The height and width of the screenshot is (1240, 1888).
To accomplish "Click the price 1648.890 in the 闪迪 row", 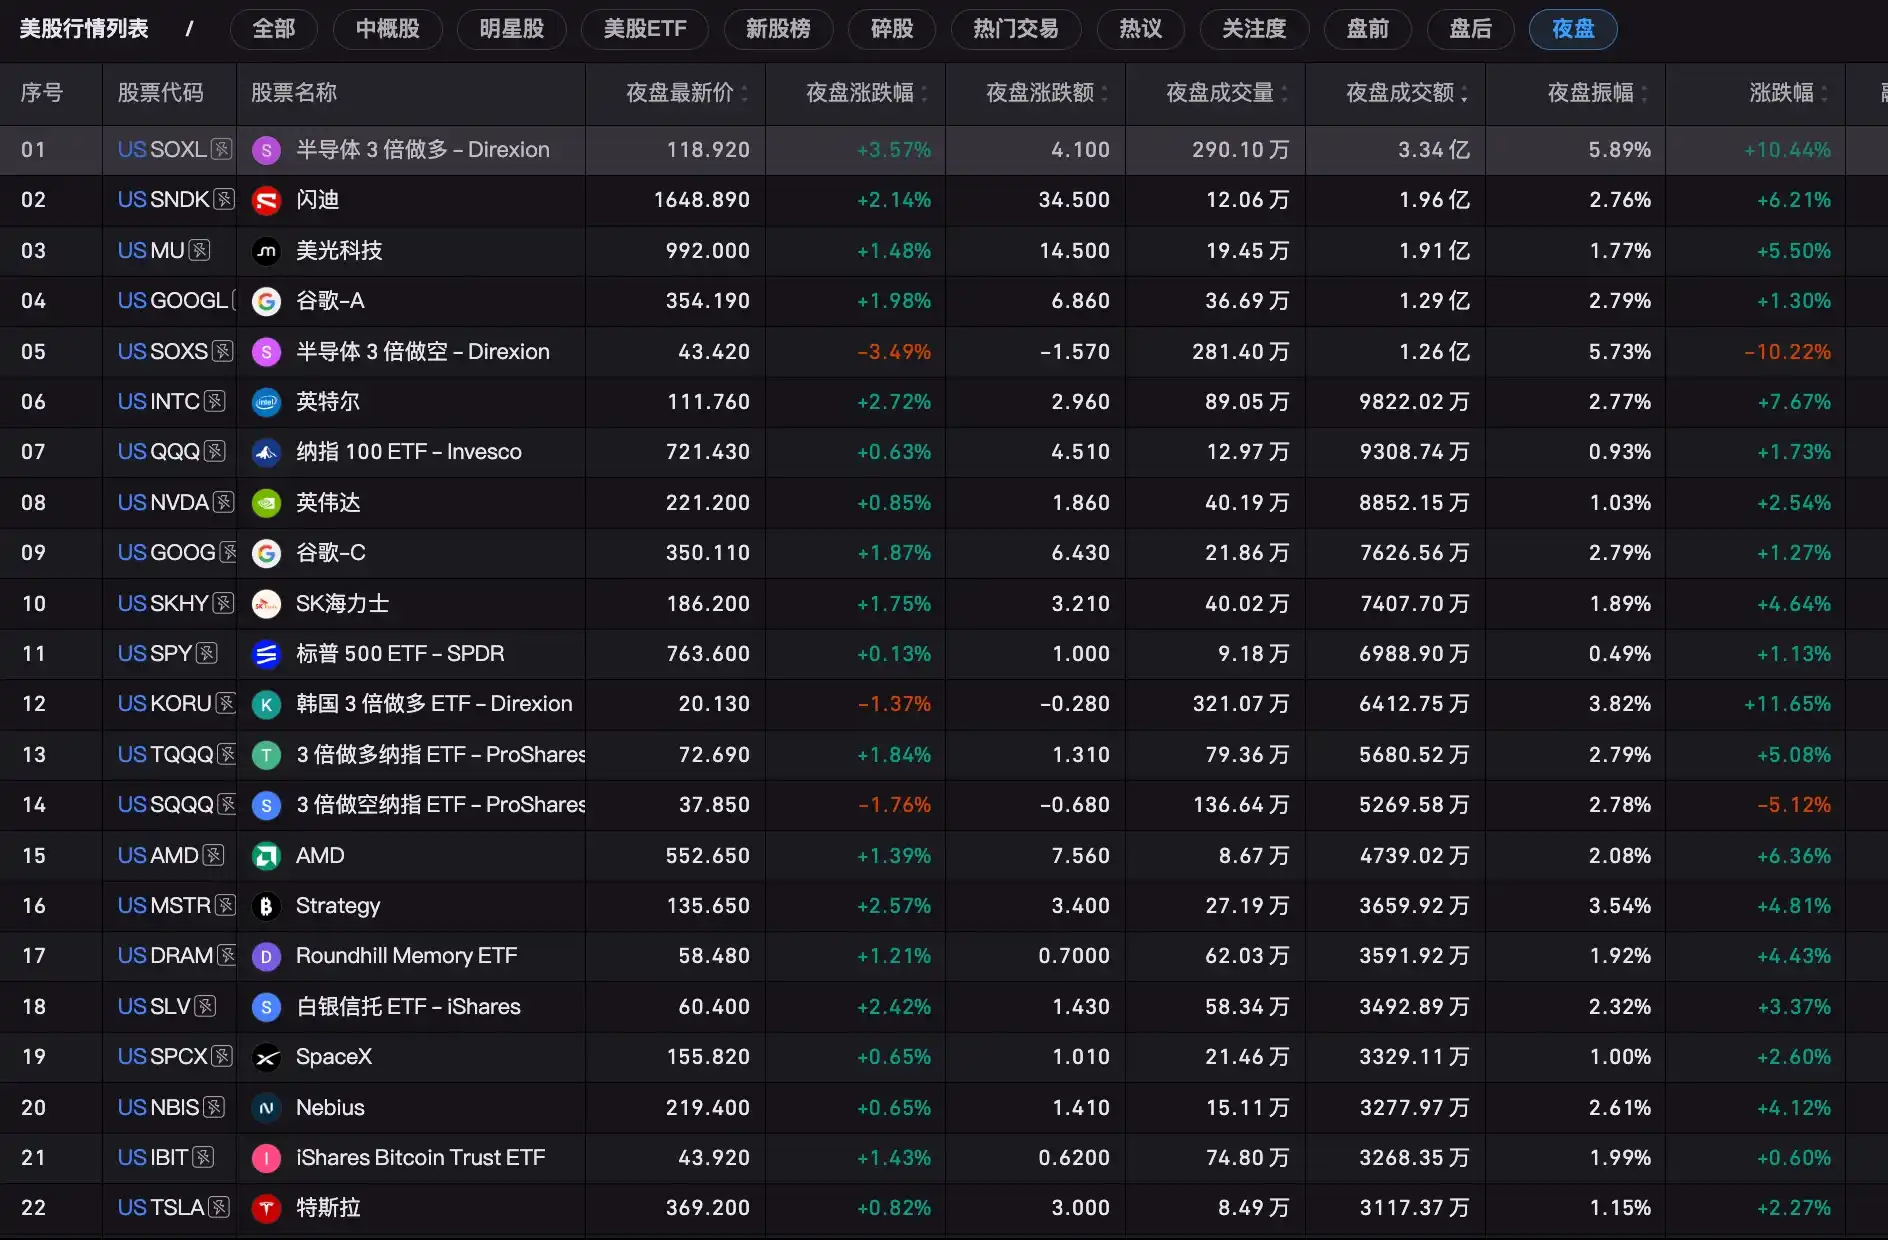I will coord(702,200).
